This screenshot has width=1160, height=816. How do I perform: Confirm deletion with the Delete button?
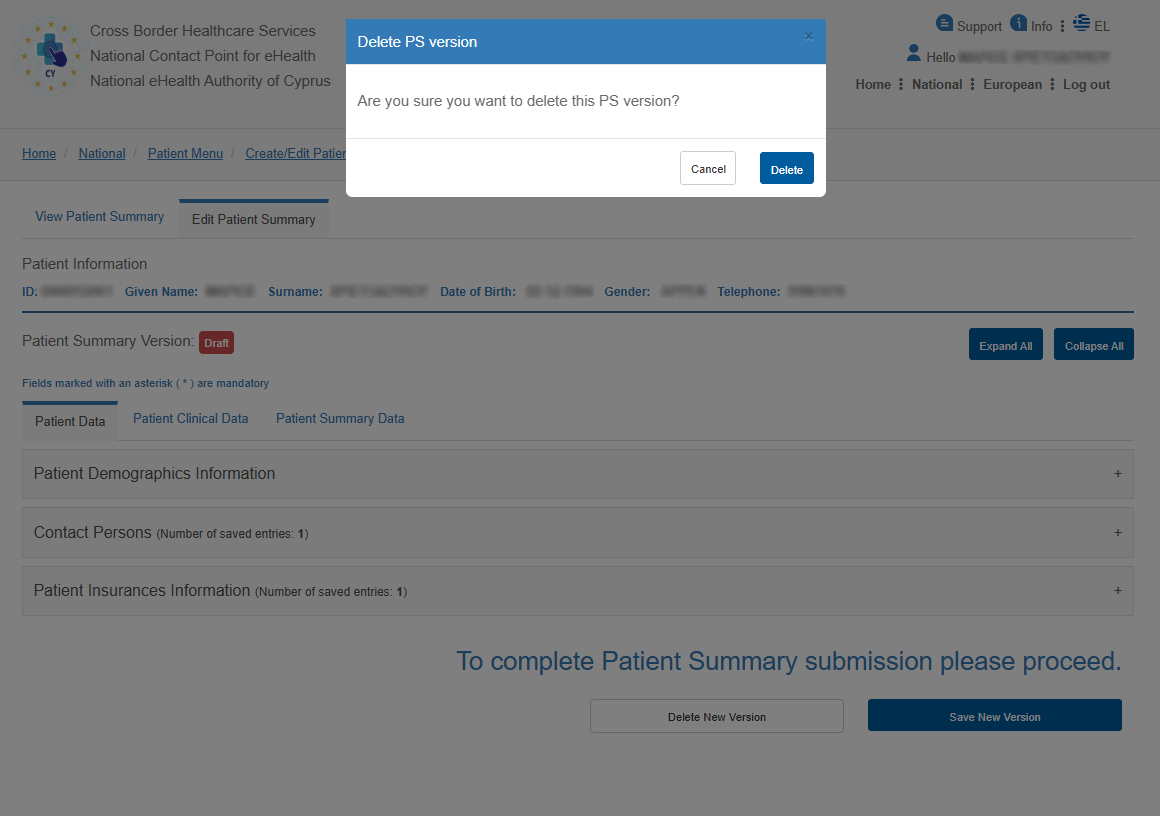pyautogui.click(x=786, y=169)
